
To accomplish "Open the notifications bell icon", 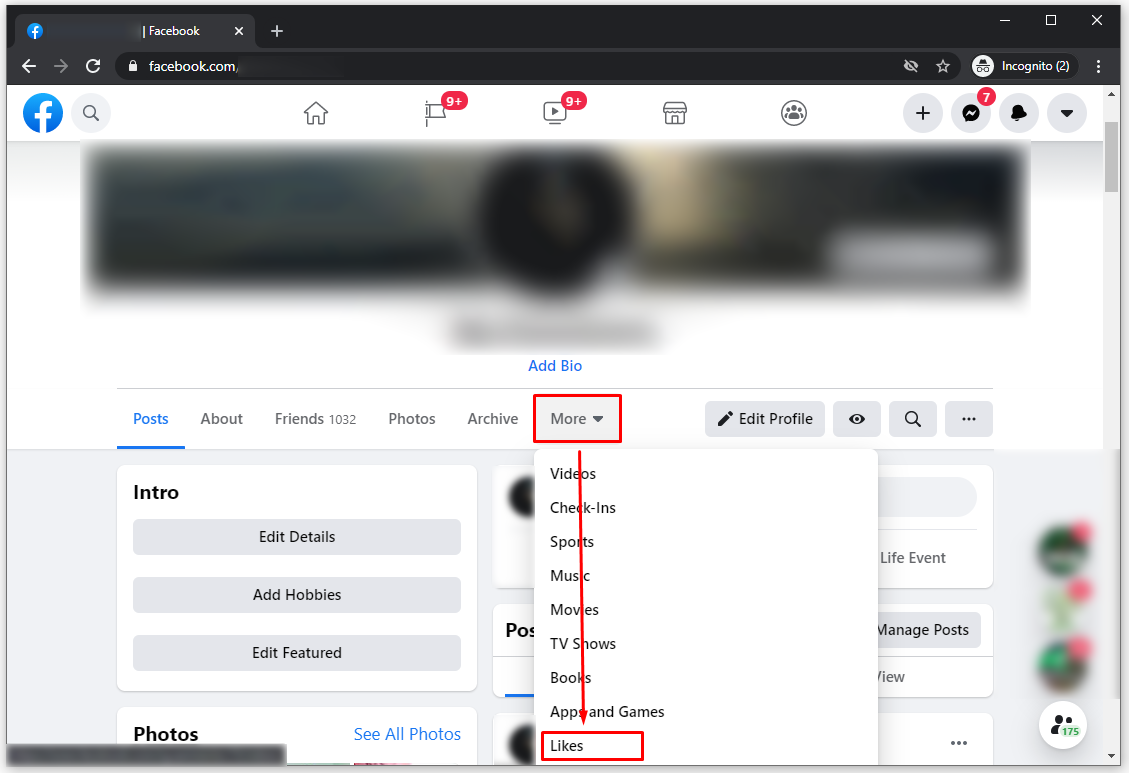I will (1018, 113).
